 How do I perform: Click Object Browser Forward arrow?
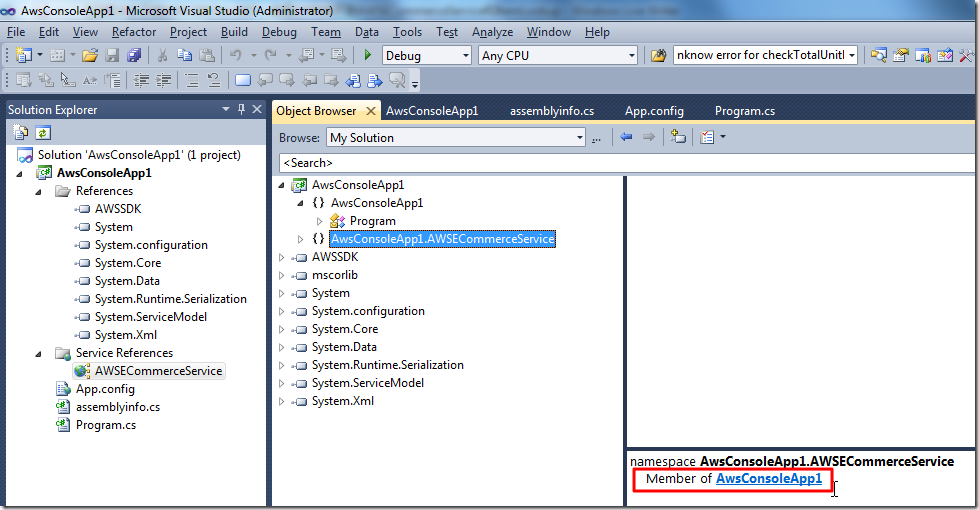[x=649, y=137]
